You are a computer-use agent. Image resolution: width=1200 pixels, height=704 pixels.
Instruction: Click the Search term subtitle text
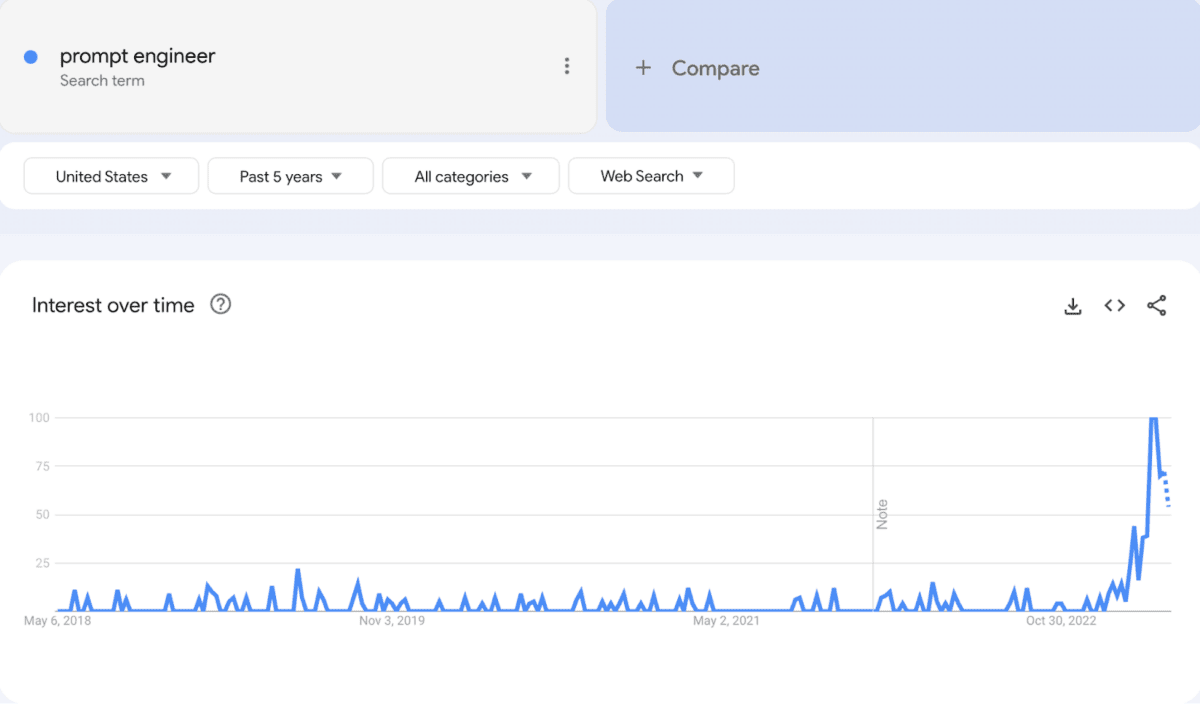(102, 81)
